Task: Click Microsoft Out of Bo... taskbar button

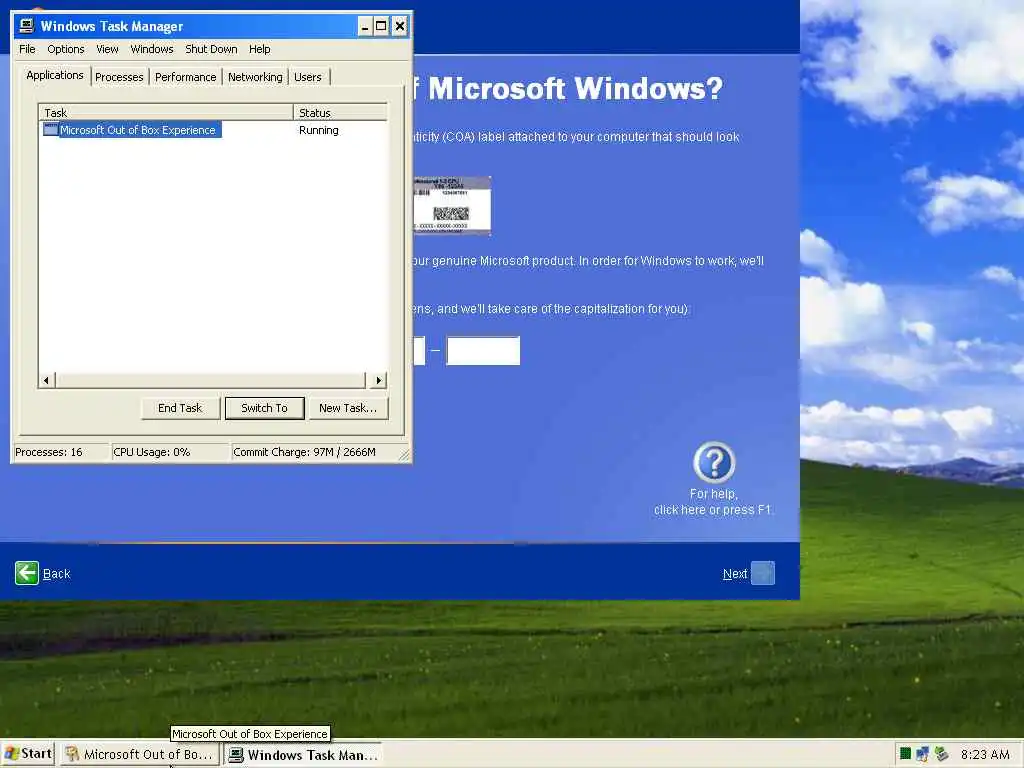Action: pos(140,754)
